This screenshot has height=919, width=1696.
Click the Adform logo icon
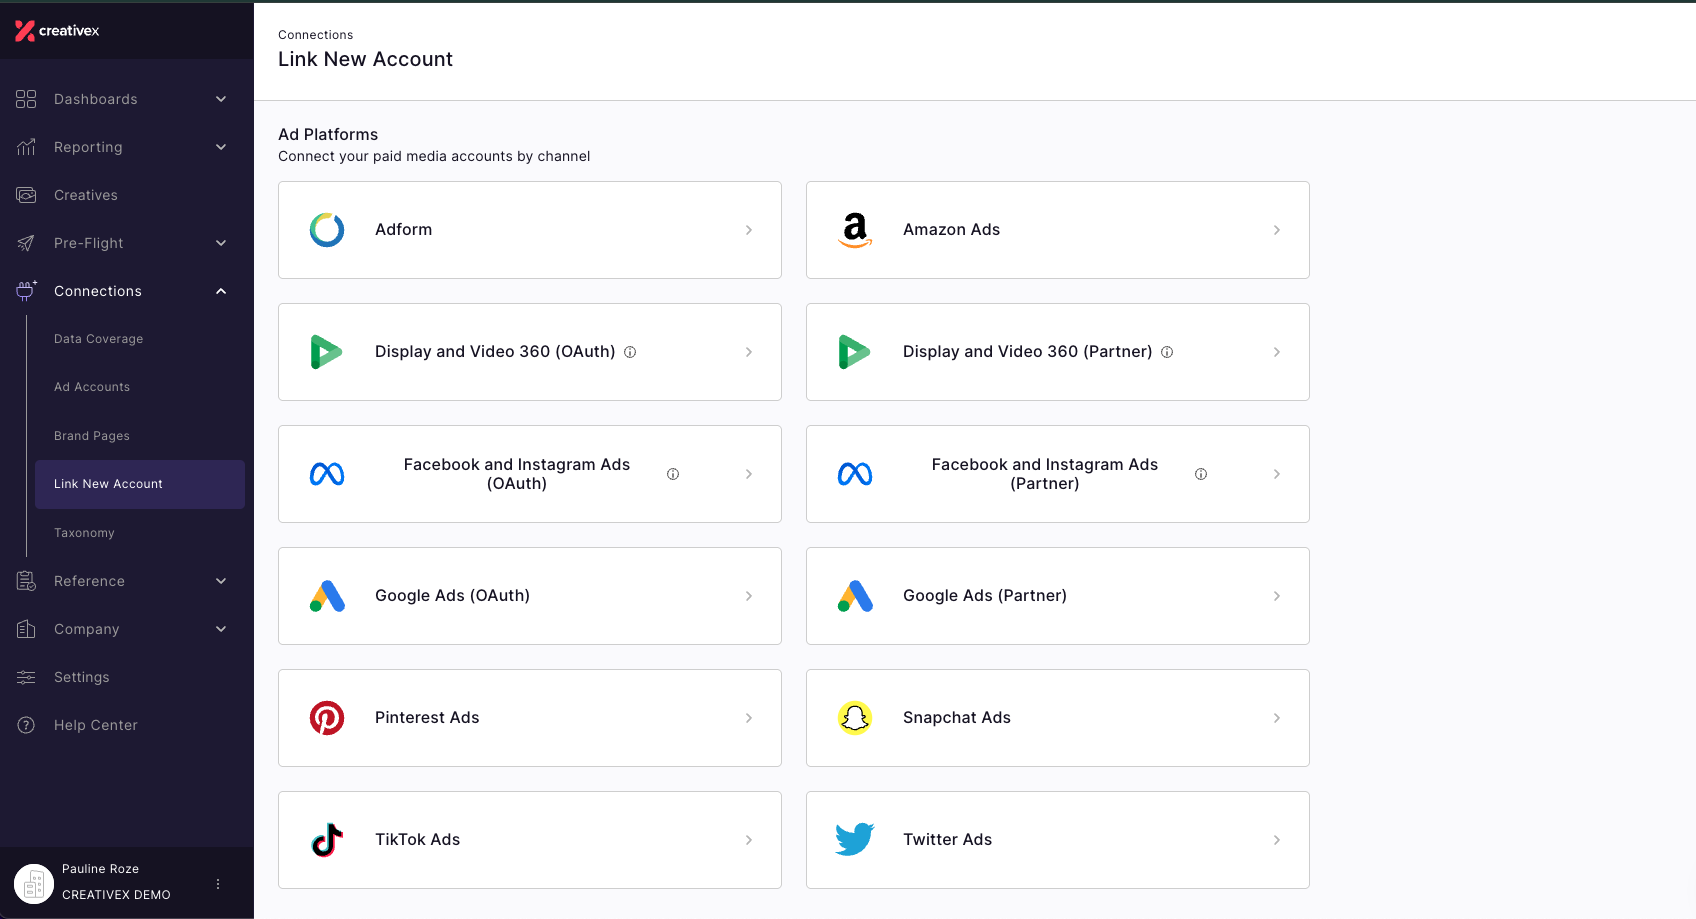pos(327,230)
